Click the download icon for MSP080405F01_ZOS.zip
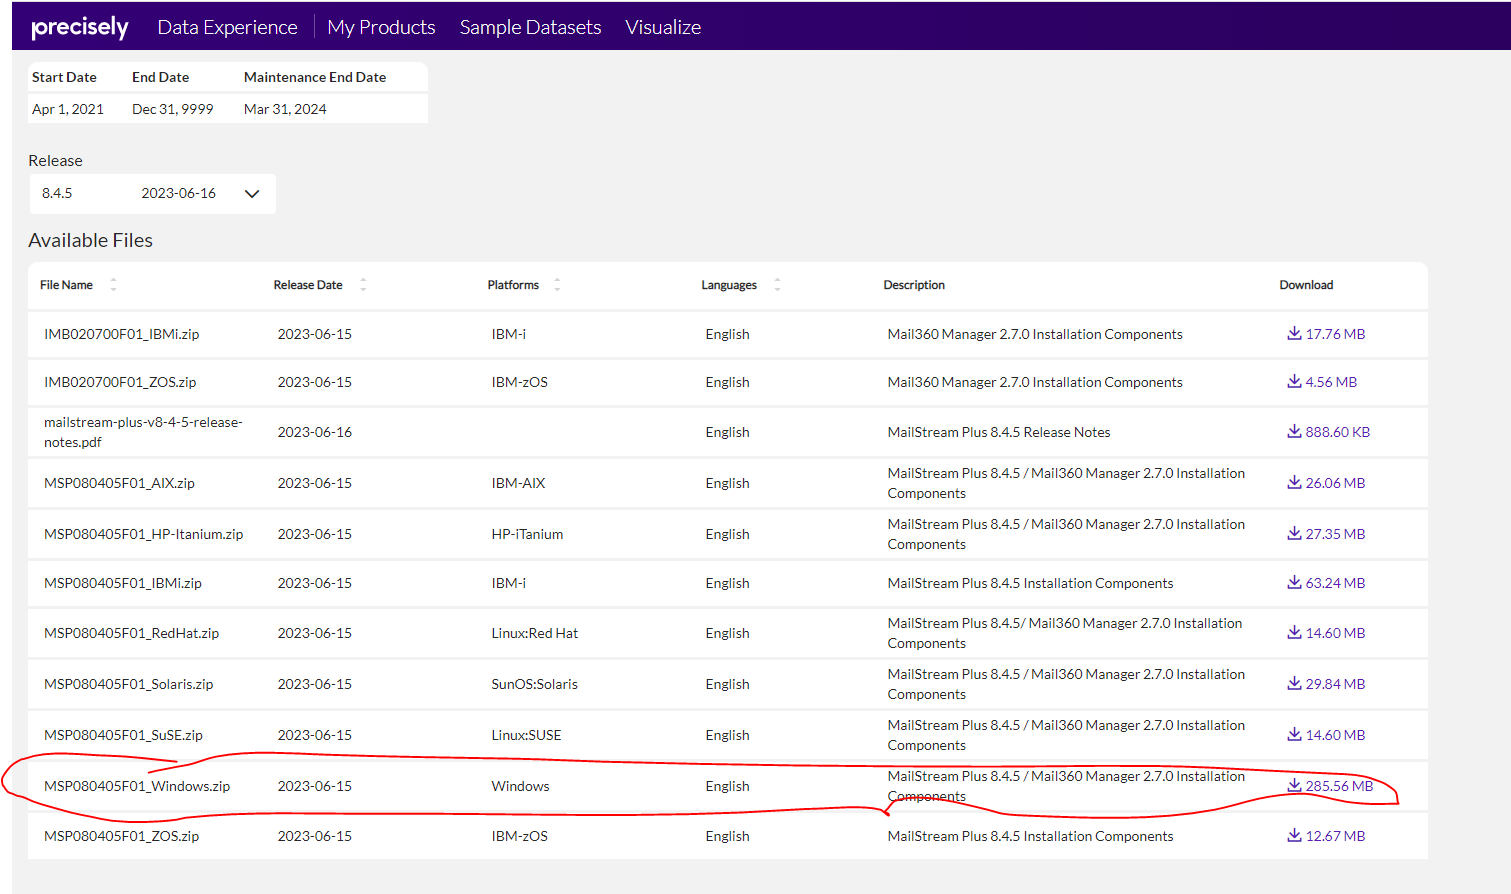Image resolution: width=1511 pixels, height=894 pixels. 1294,835
